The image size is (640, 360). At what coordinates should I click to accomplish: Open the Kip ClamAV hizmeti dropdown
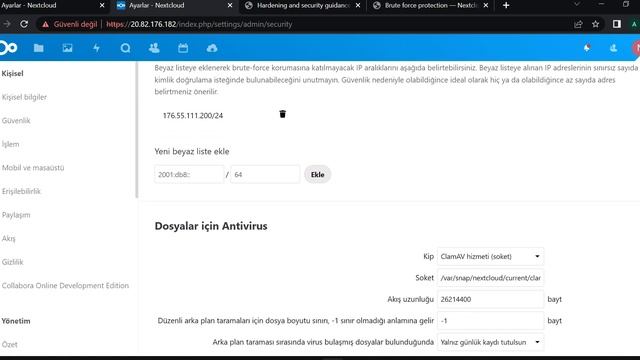pyautogui.click(x=490, y=256)
